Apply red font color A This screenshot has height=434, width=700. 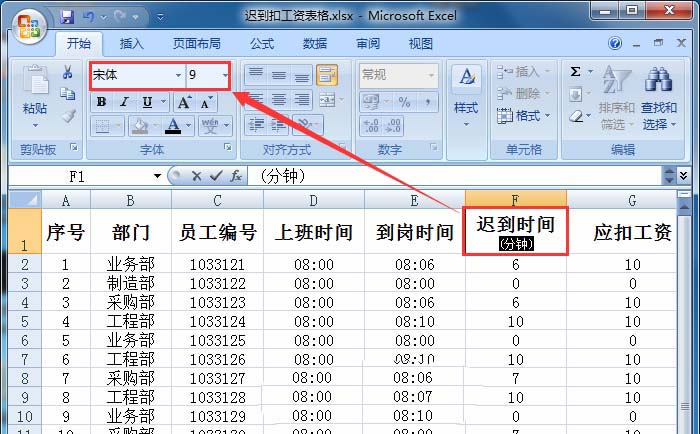click(x=173, y=126)
